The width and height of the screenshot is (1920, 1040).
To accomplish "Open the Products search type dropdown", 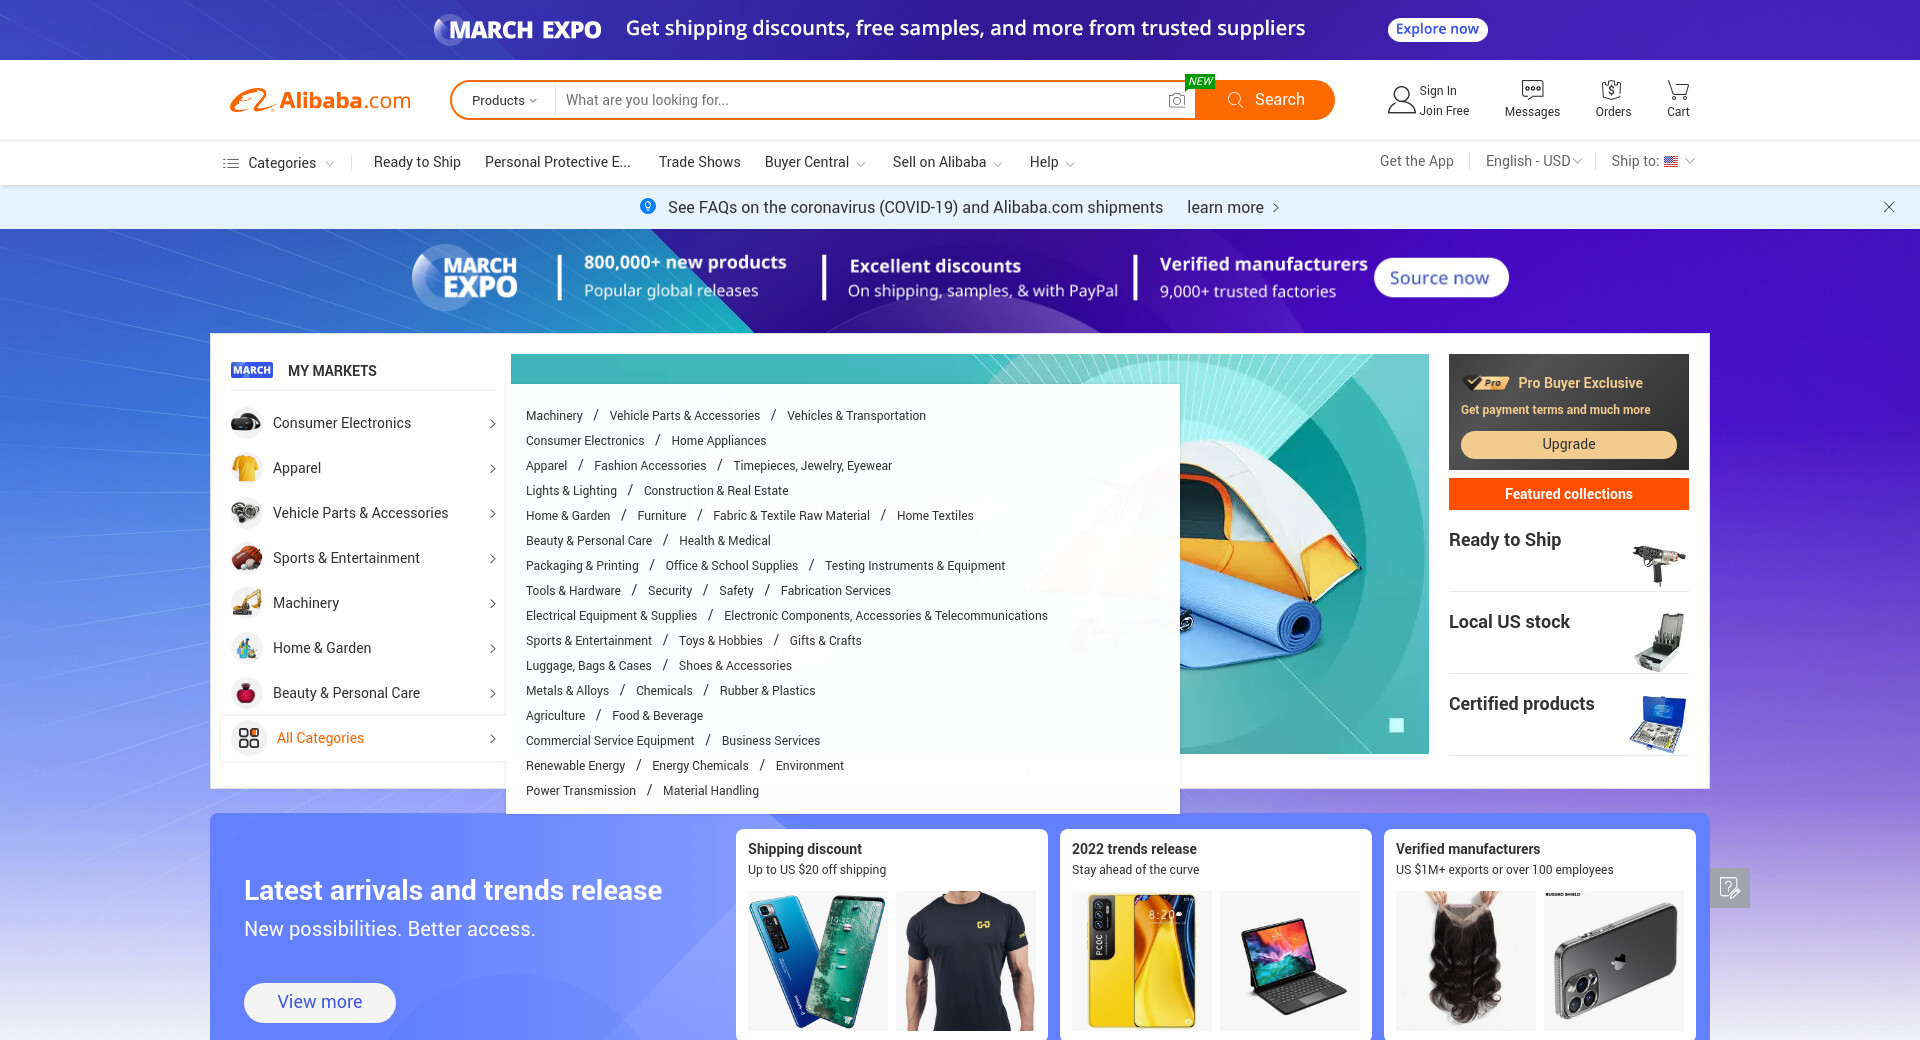I will [504, 100].
